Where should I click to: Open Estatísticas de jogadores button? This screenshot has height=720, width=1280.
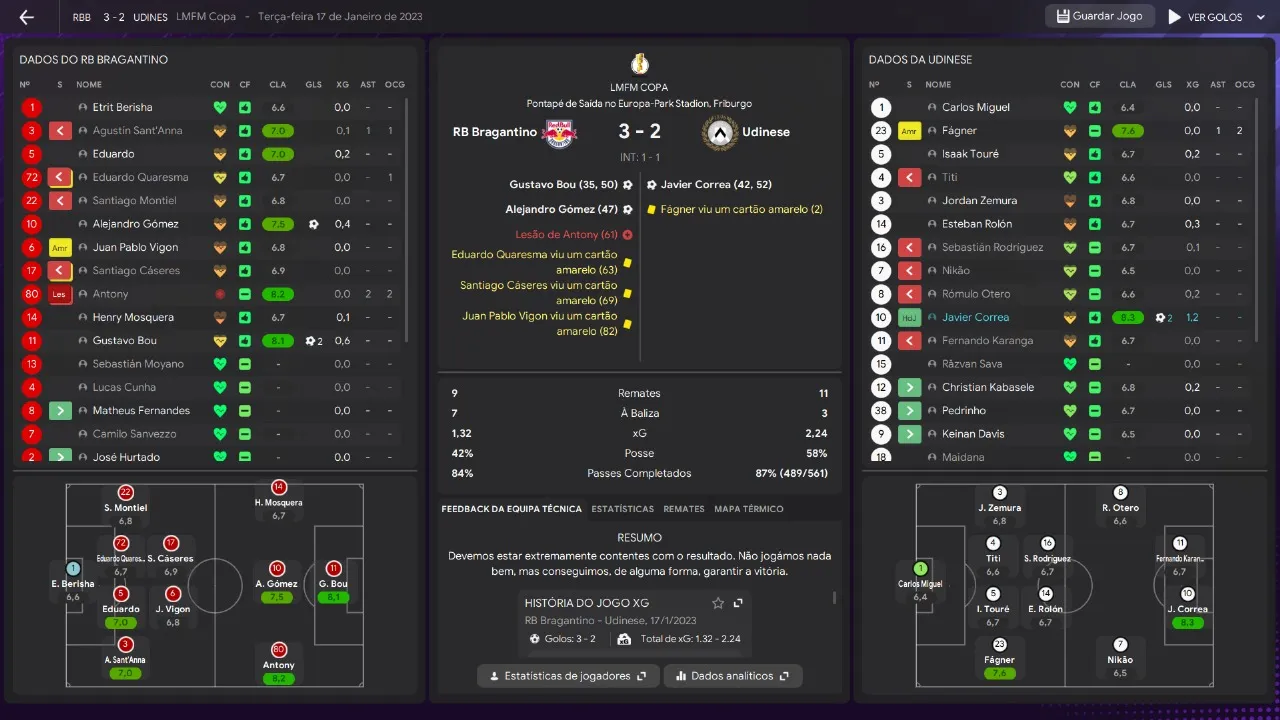(568, 676)
